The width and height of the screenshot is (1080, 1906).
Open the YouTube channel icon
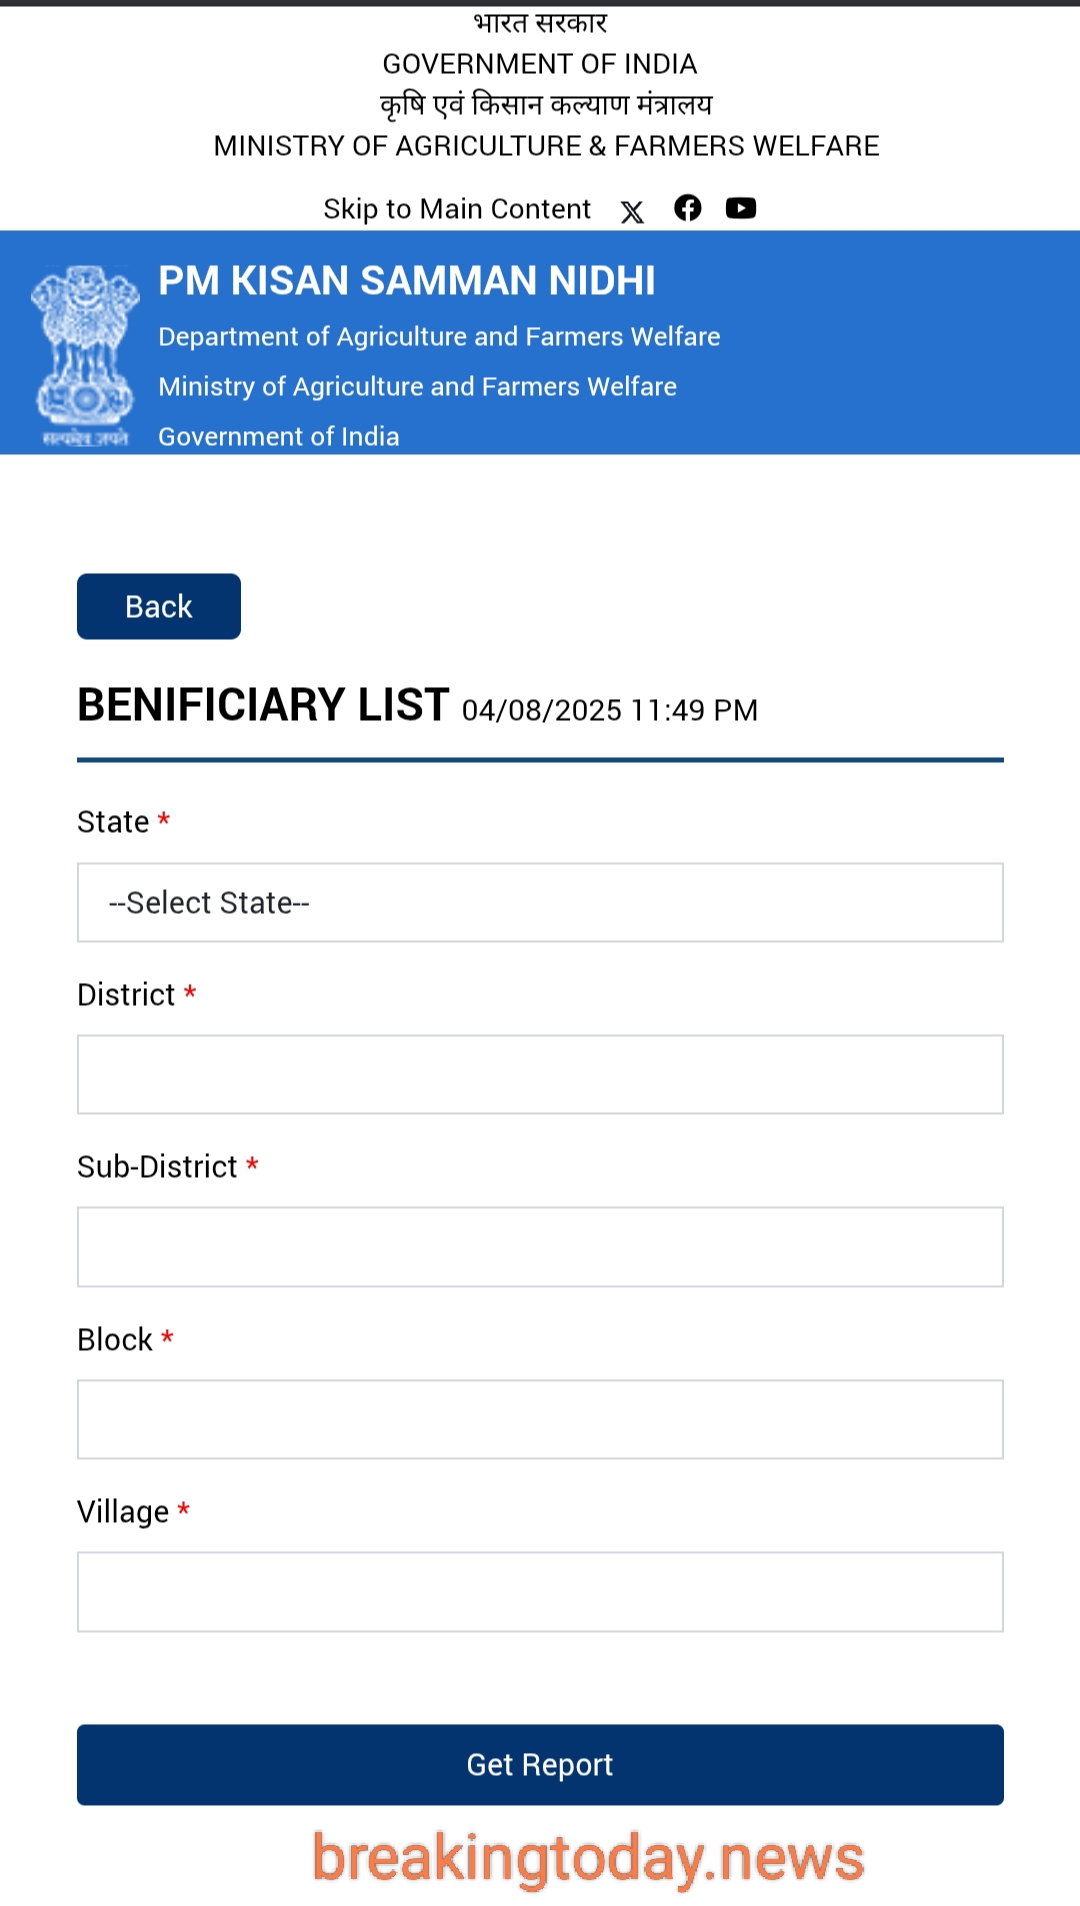741,208
